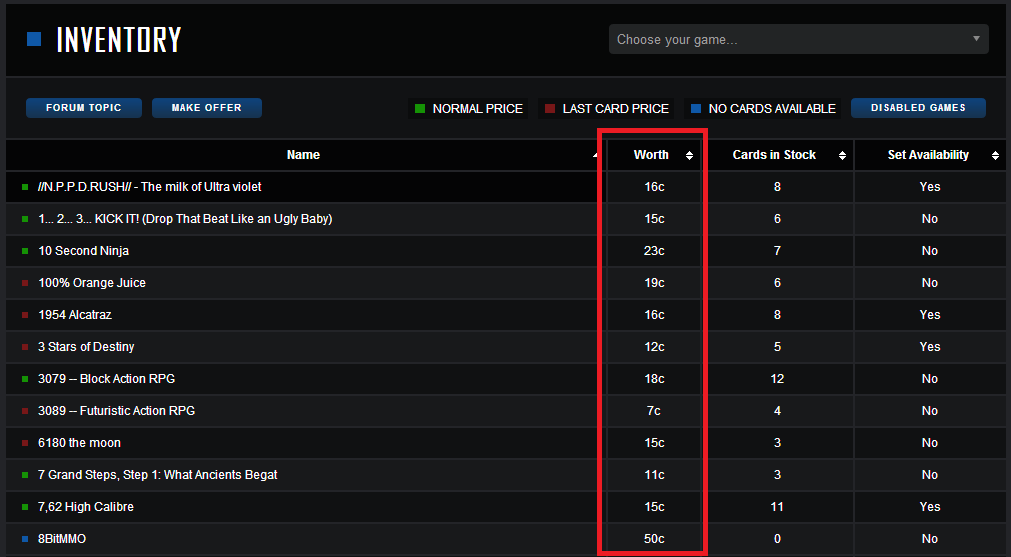The image size is (1011, 557).
Task: Click stock count 5 for 3 Stars of Destiny
Action: coord(777,347)
